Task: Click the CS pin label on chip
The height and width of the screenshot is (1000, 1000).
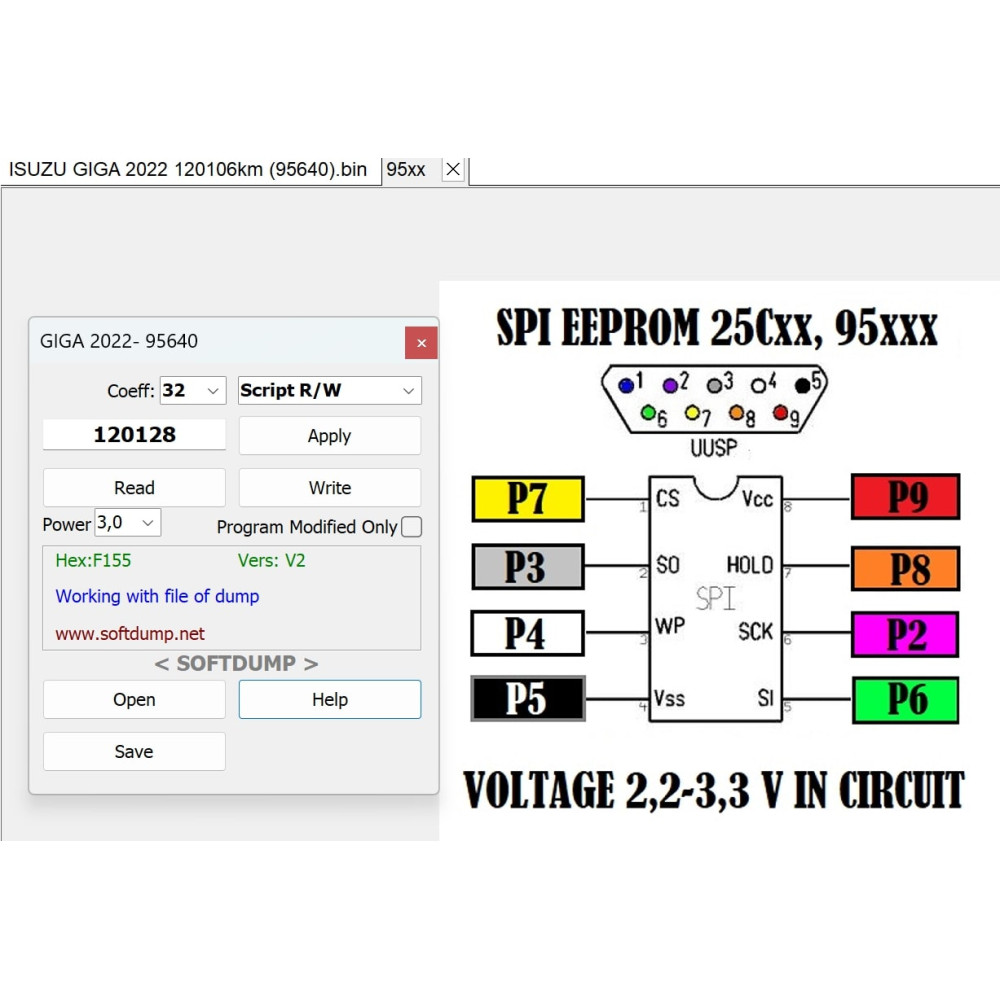Action: [x=668, y=499]
